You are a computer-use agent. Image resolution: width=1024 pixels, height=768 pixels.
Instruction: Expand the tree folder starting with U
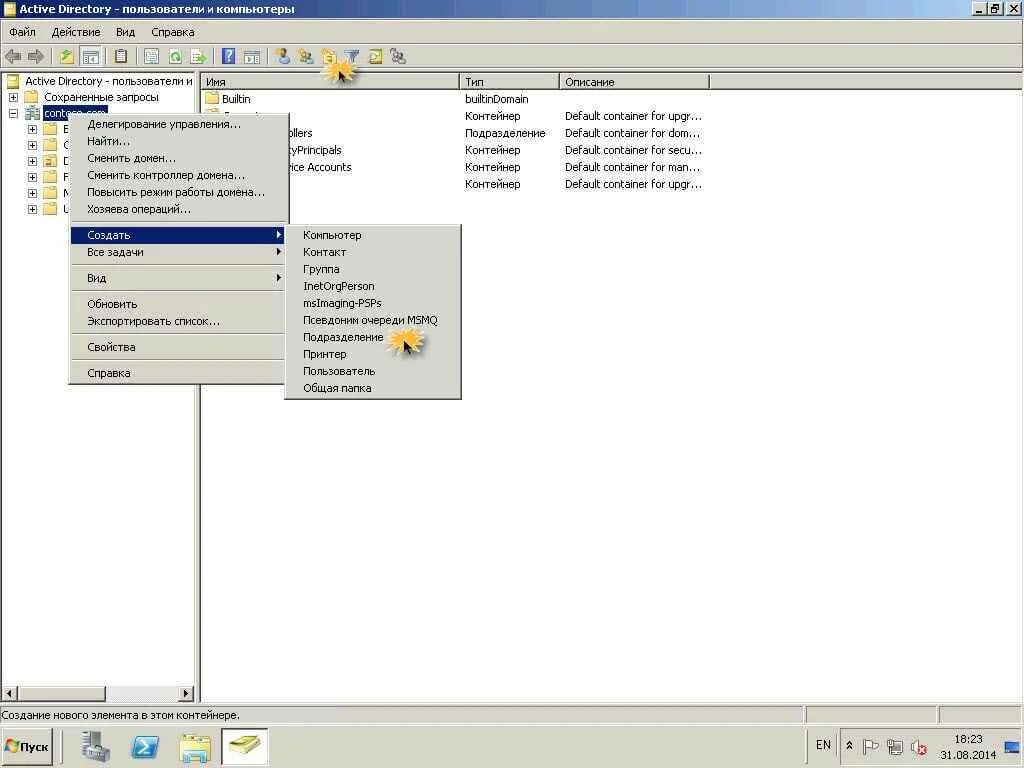tap(32, 209)
